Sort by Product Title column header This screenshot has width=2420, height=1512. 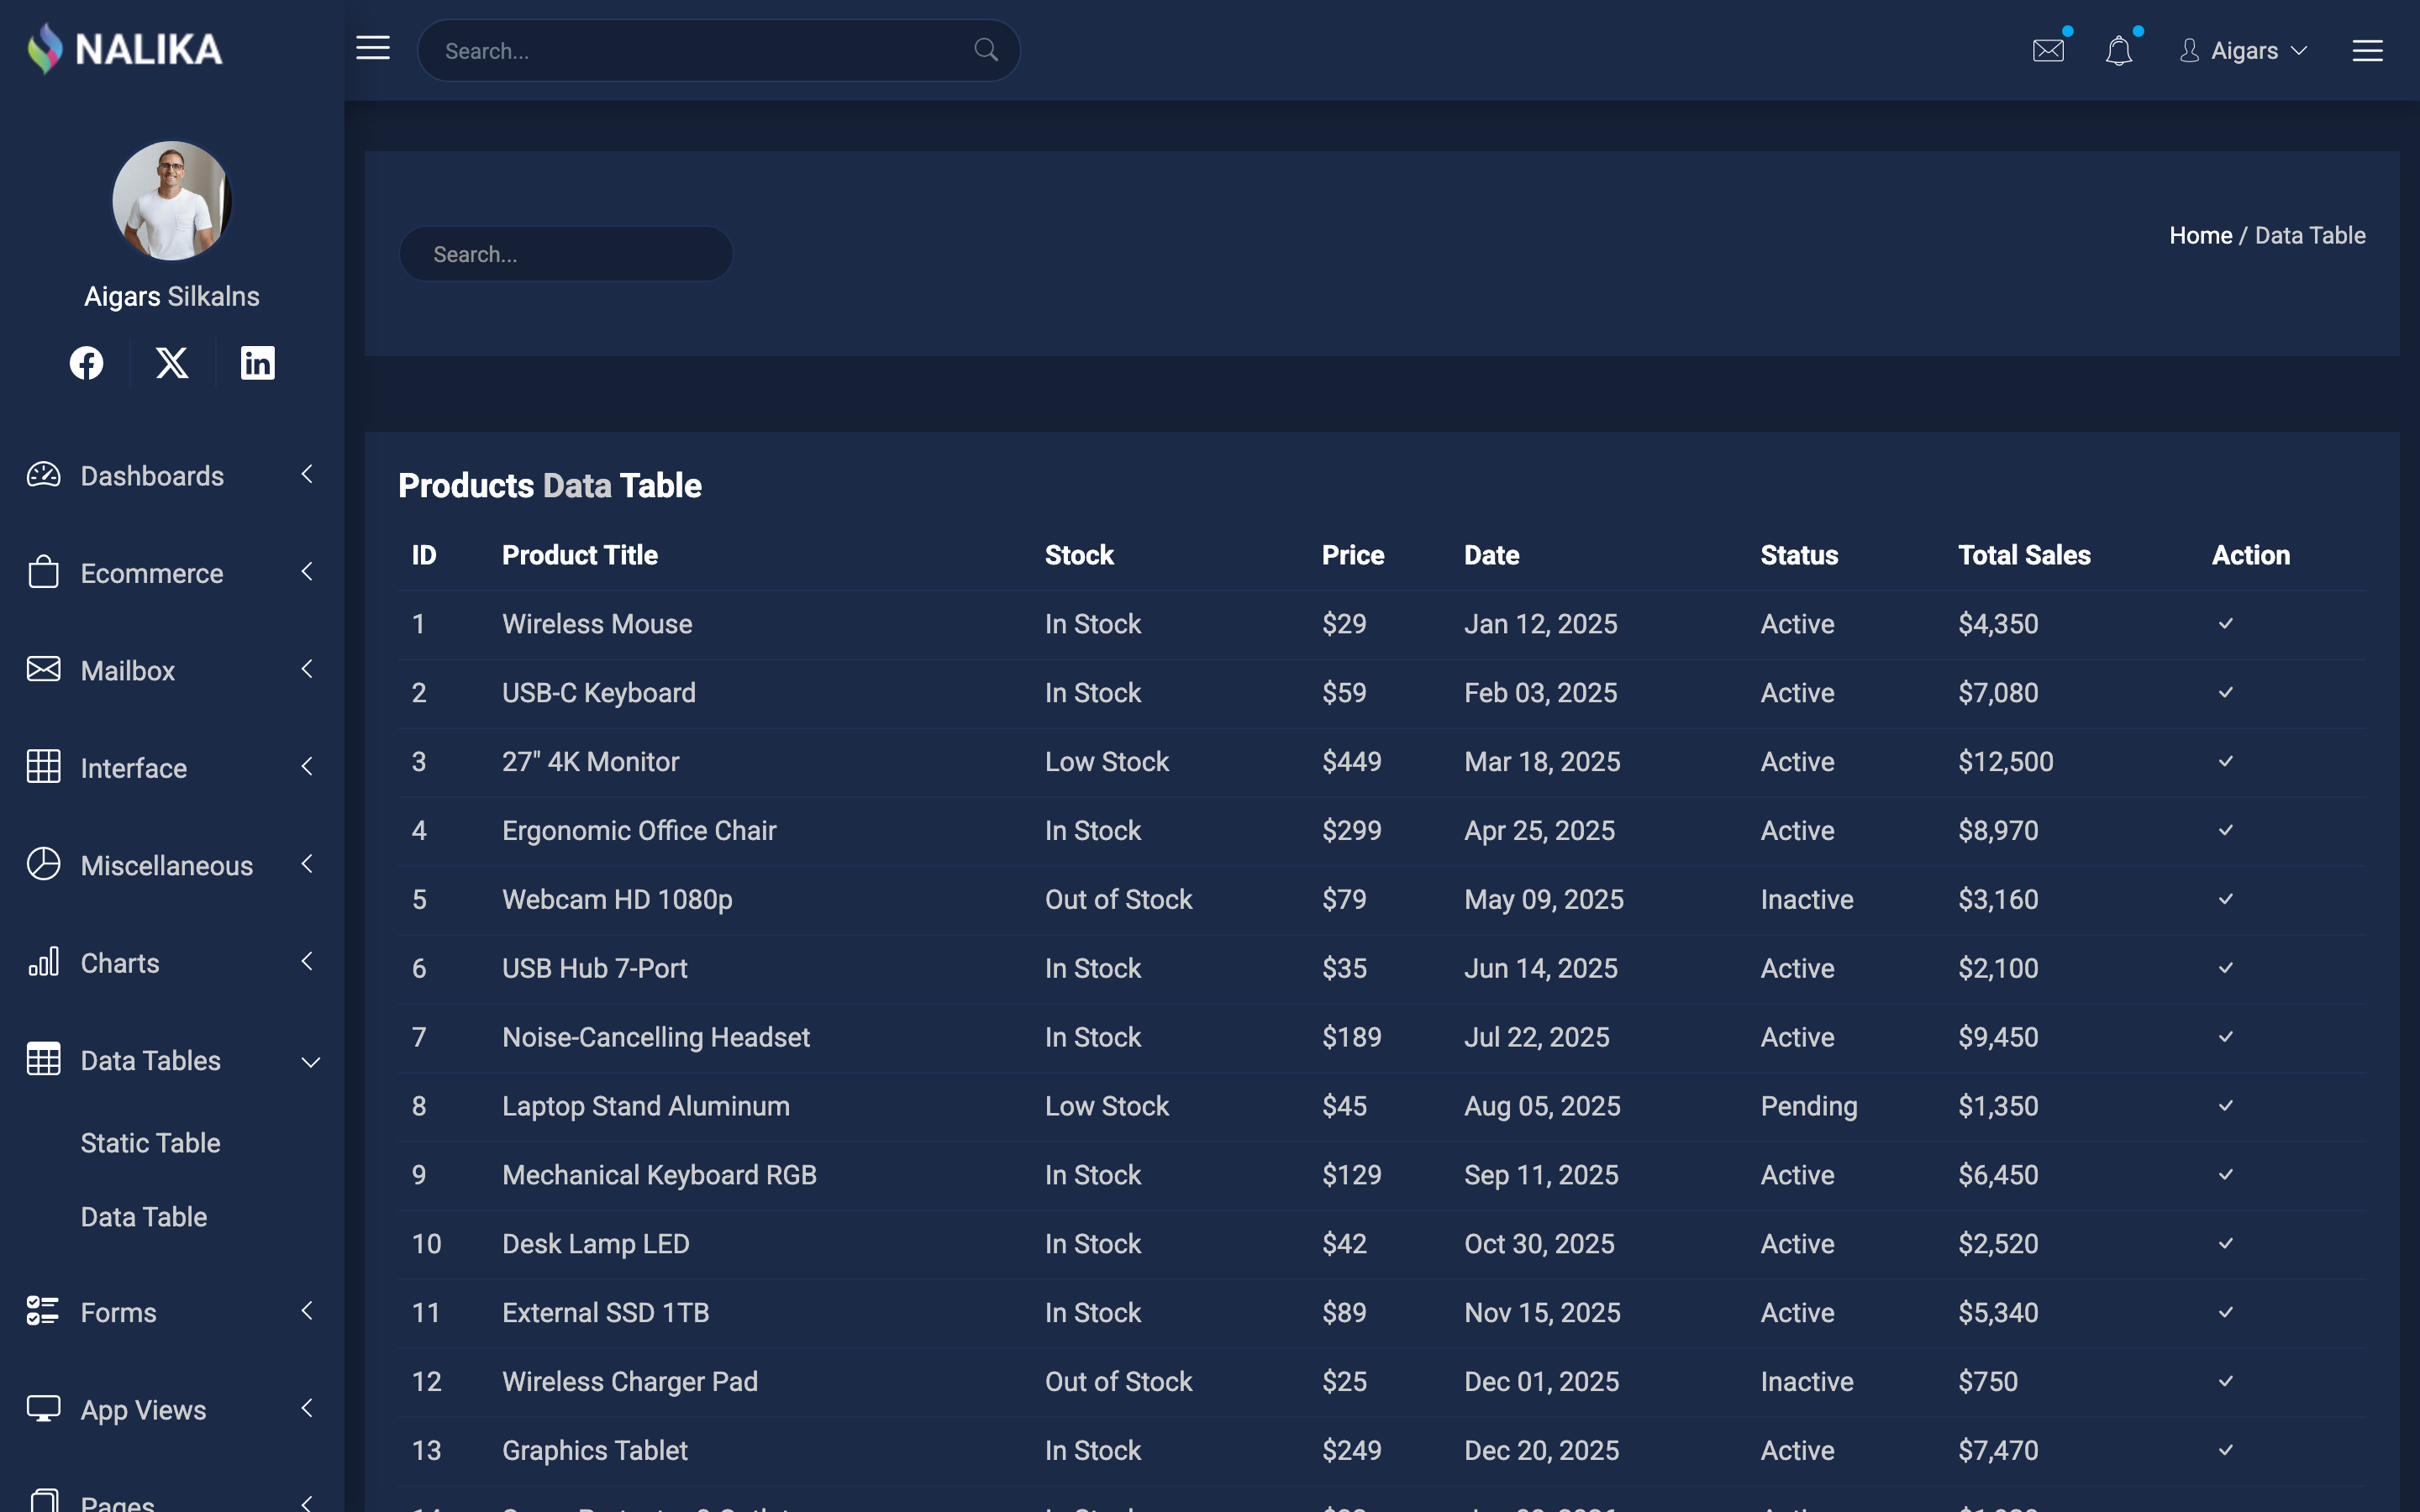click(580, 555)
